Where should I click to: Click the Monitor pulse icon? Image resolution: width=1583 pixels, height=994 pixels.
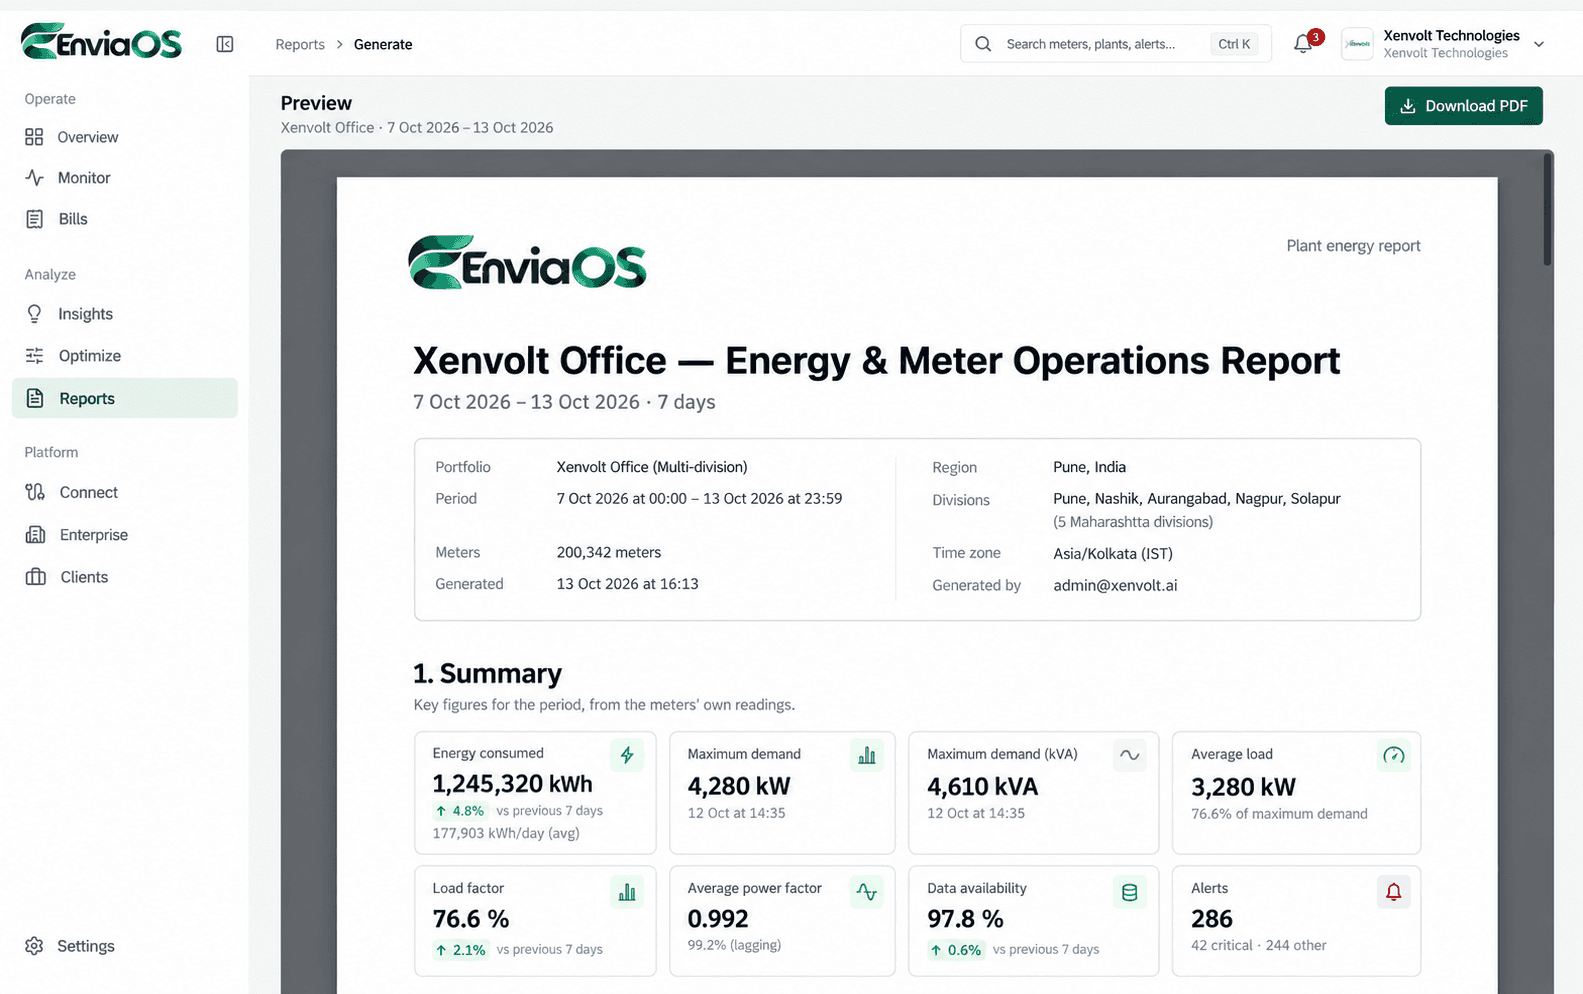pos(34,178)
